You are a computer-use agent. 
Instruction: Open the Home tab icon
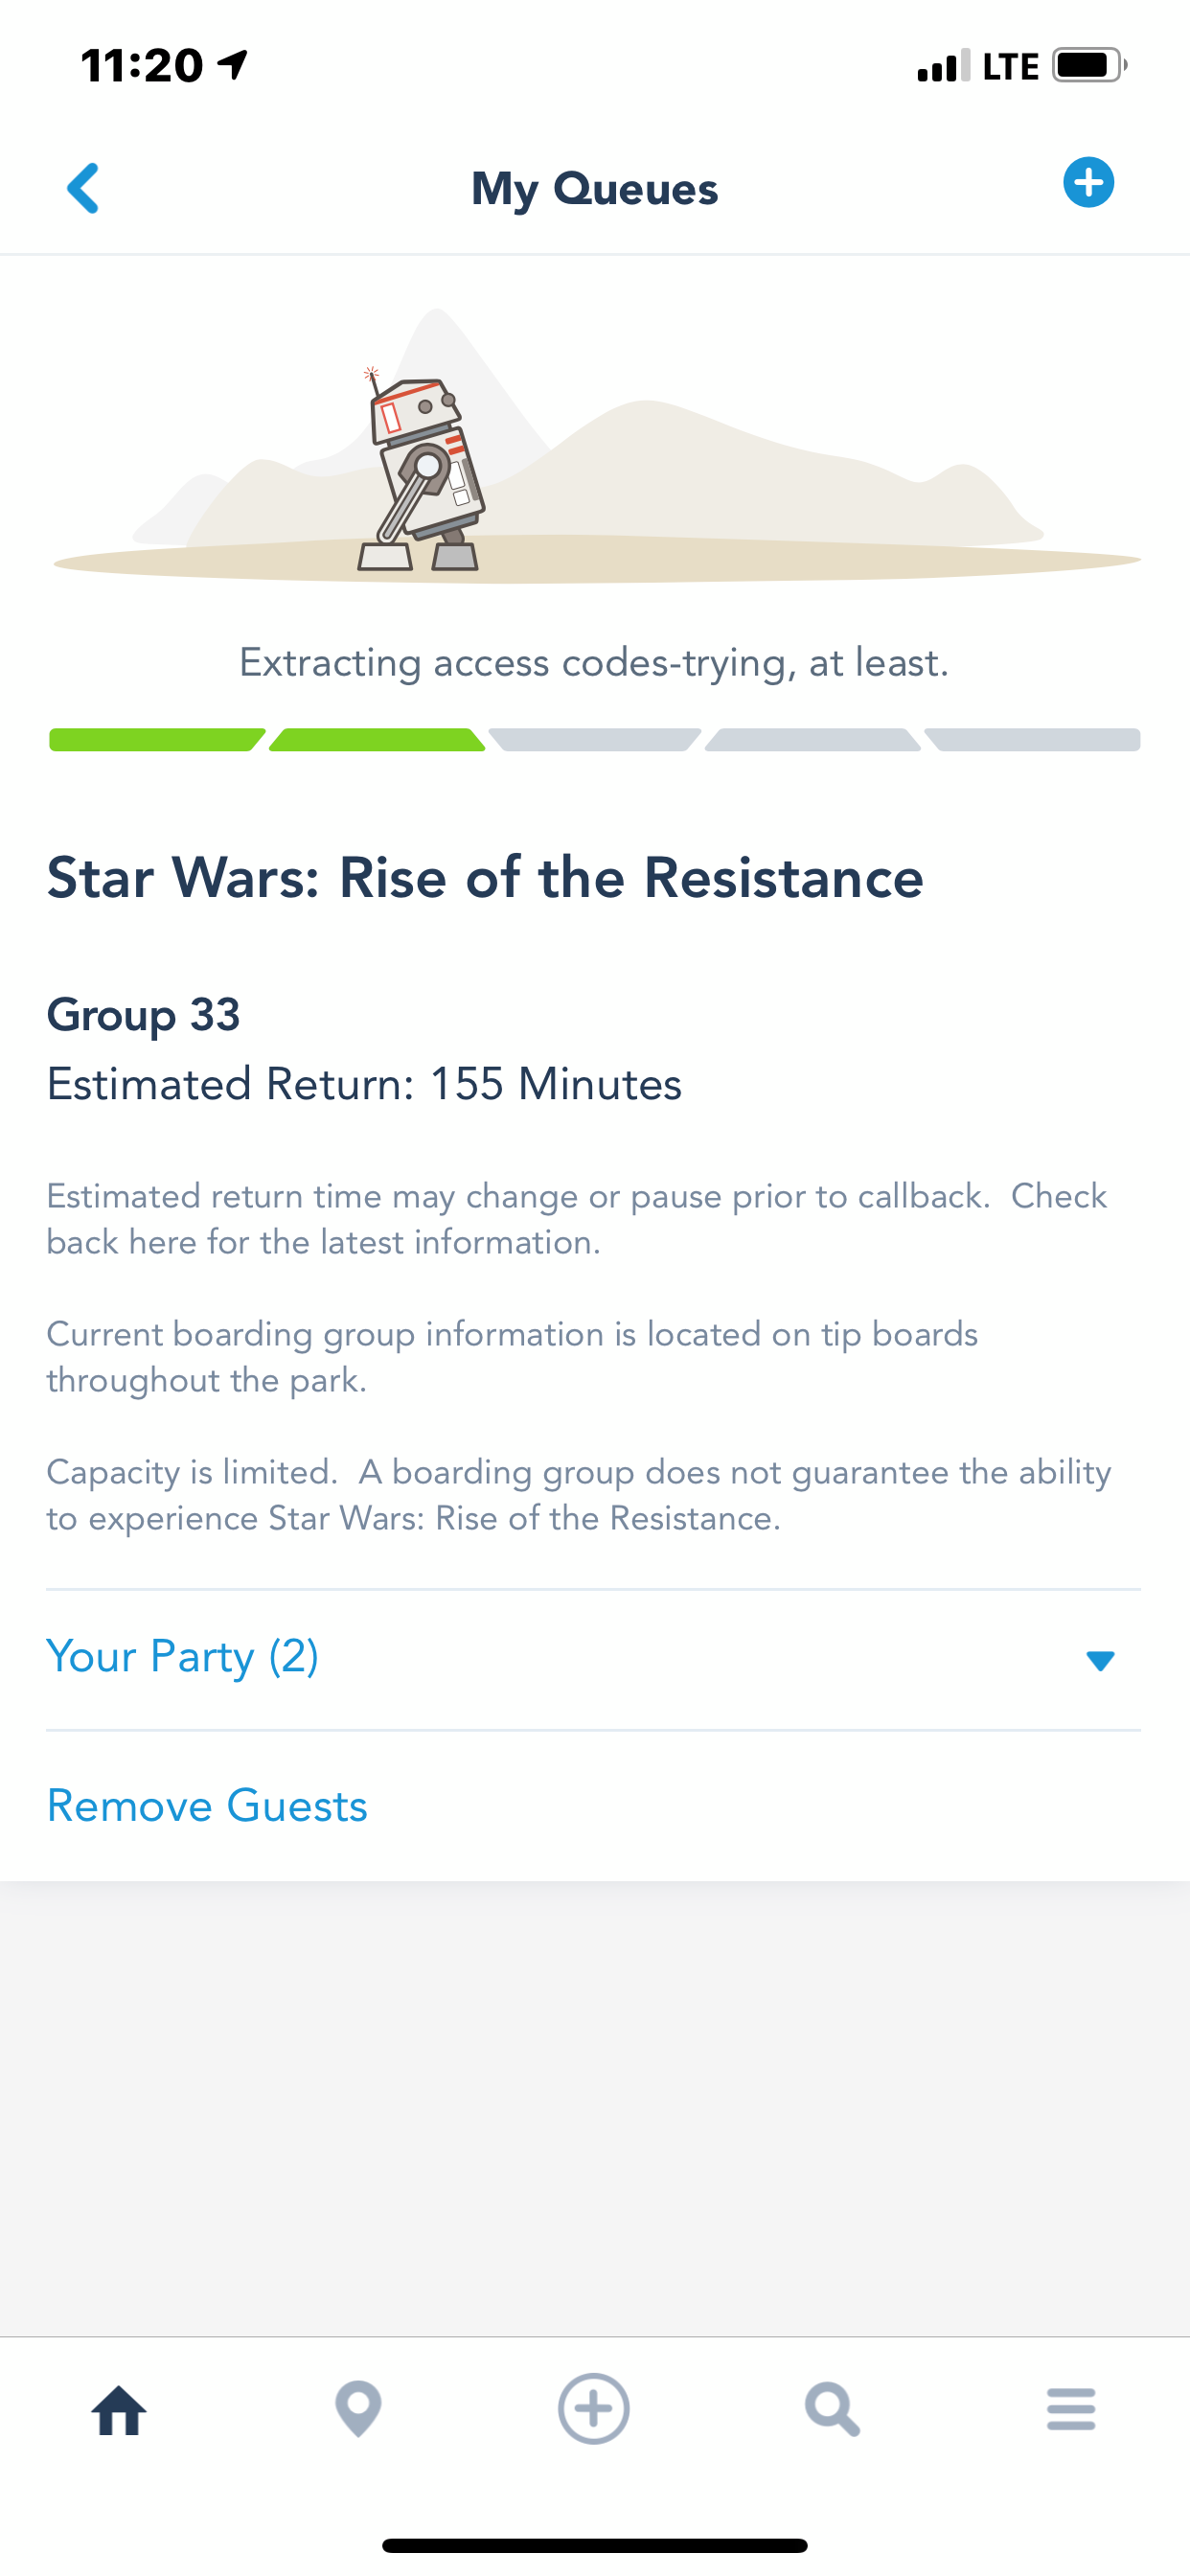(x=119, y=2410)
